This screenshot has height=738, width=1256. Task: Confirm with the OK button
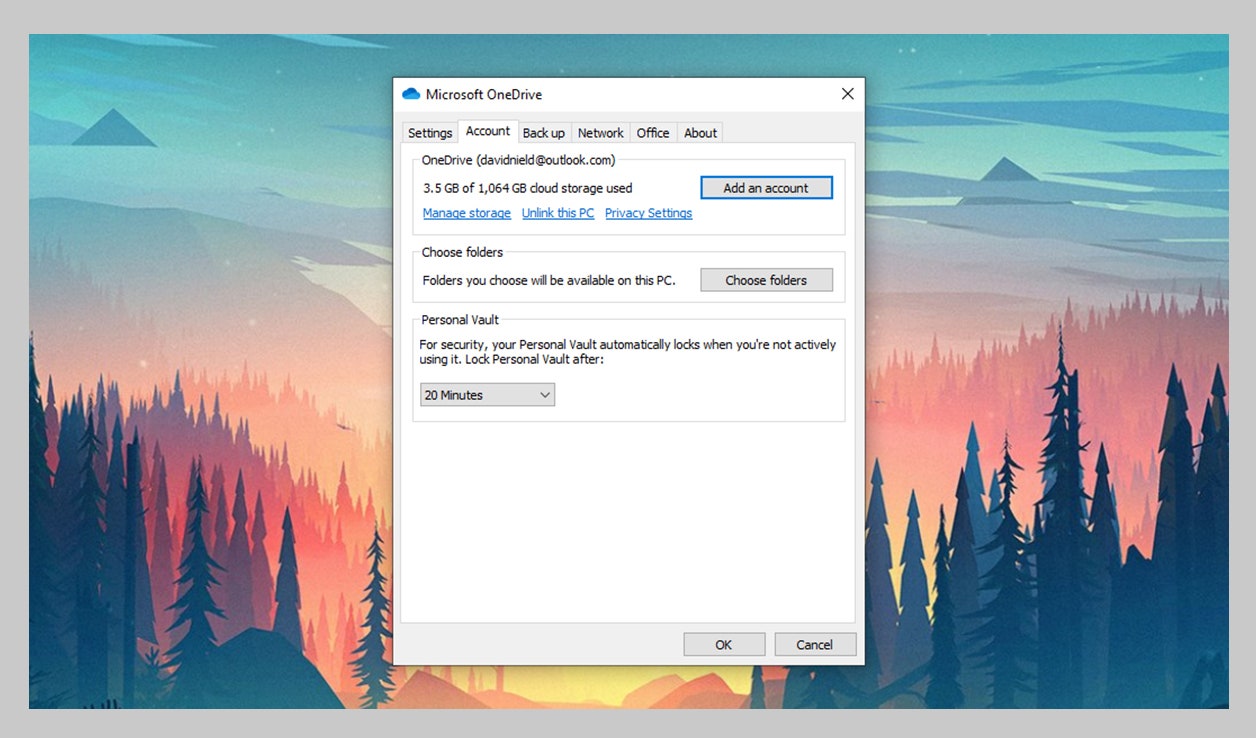coord(724,645)
